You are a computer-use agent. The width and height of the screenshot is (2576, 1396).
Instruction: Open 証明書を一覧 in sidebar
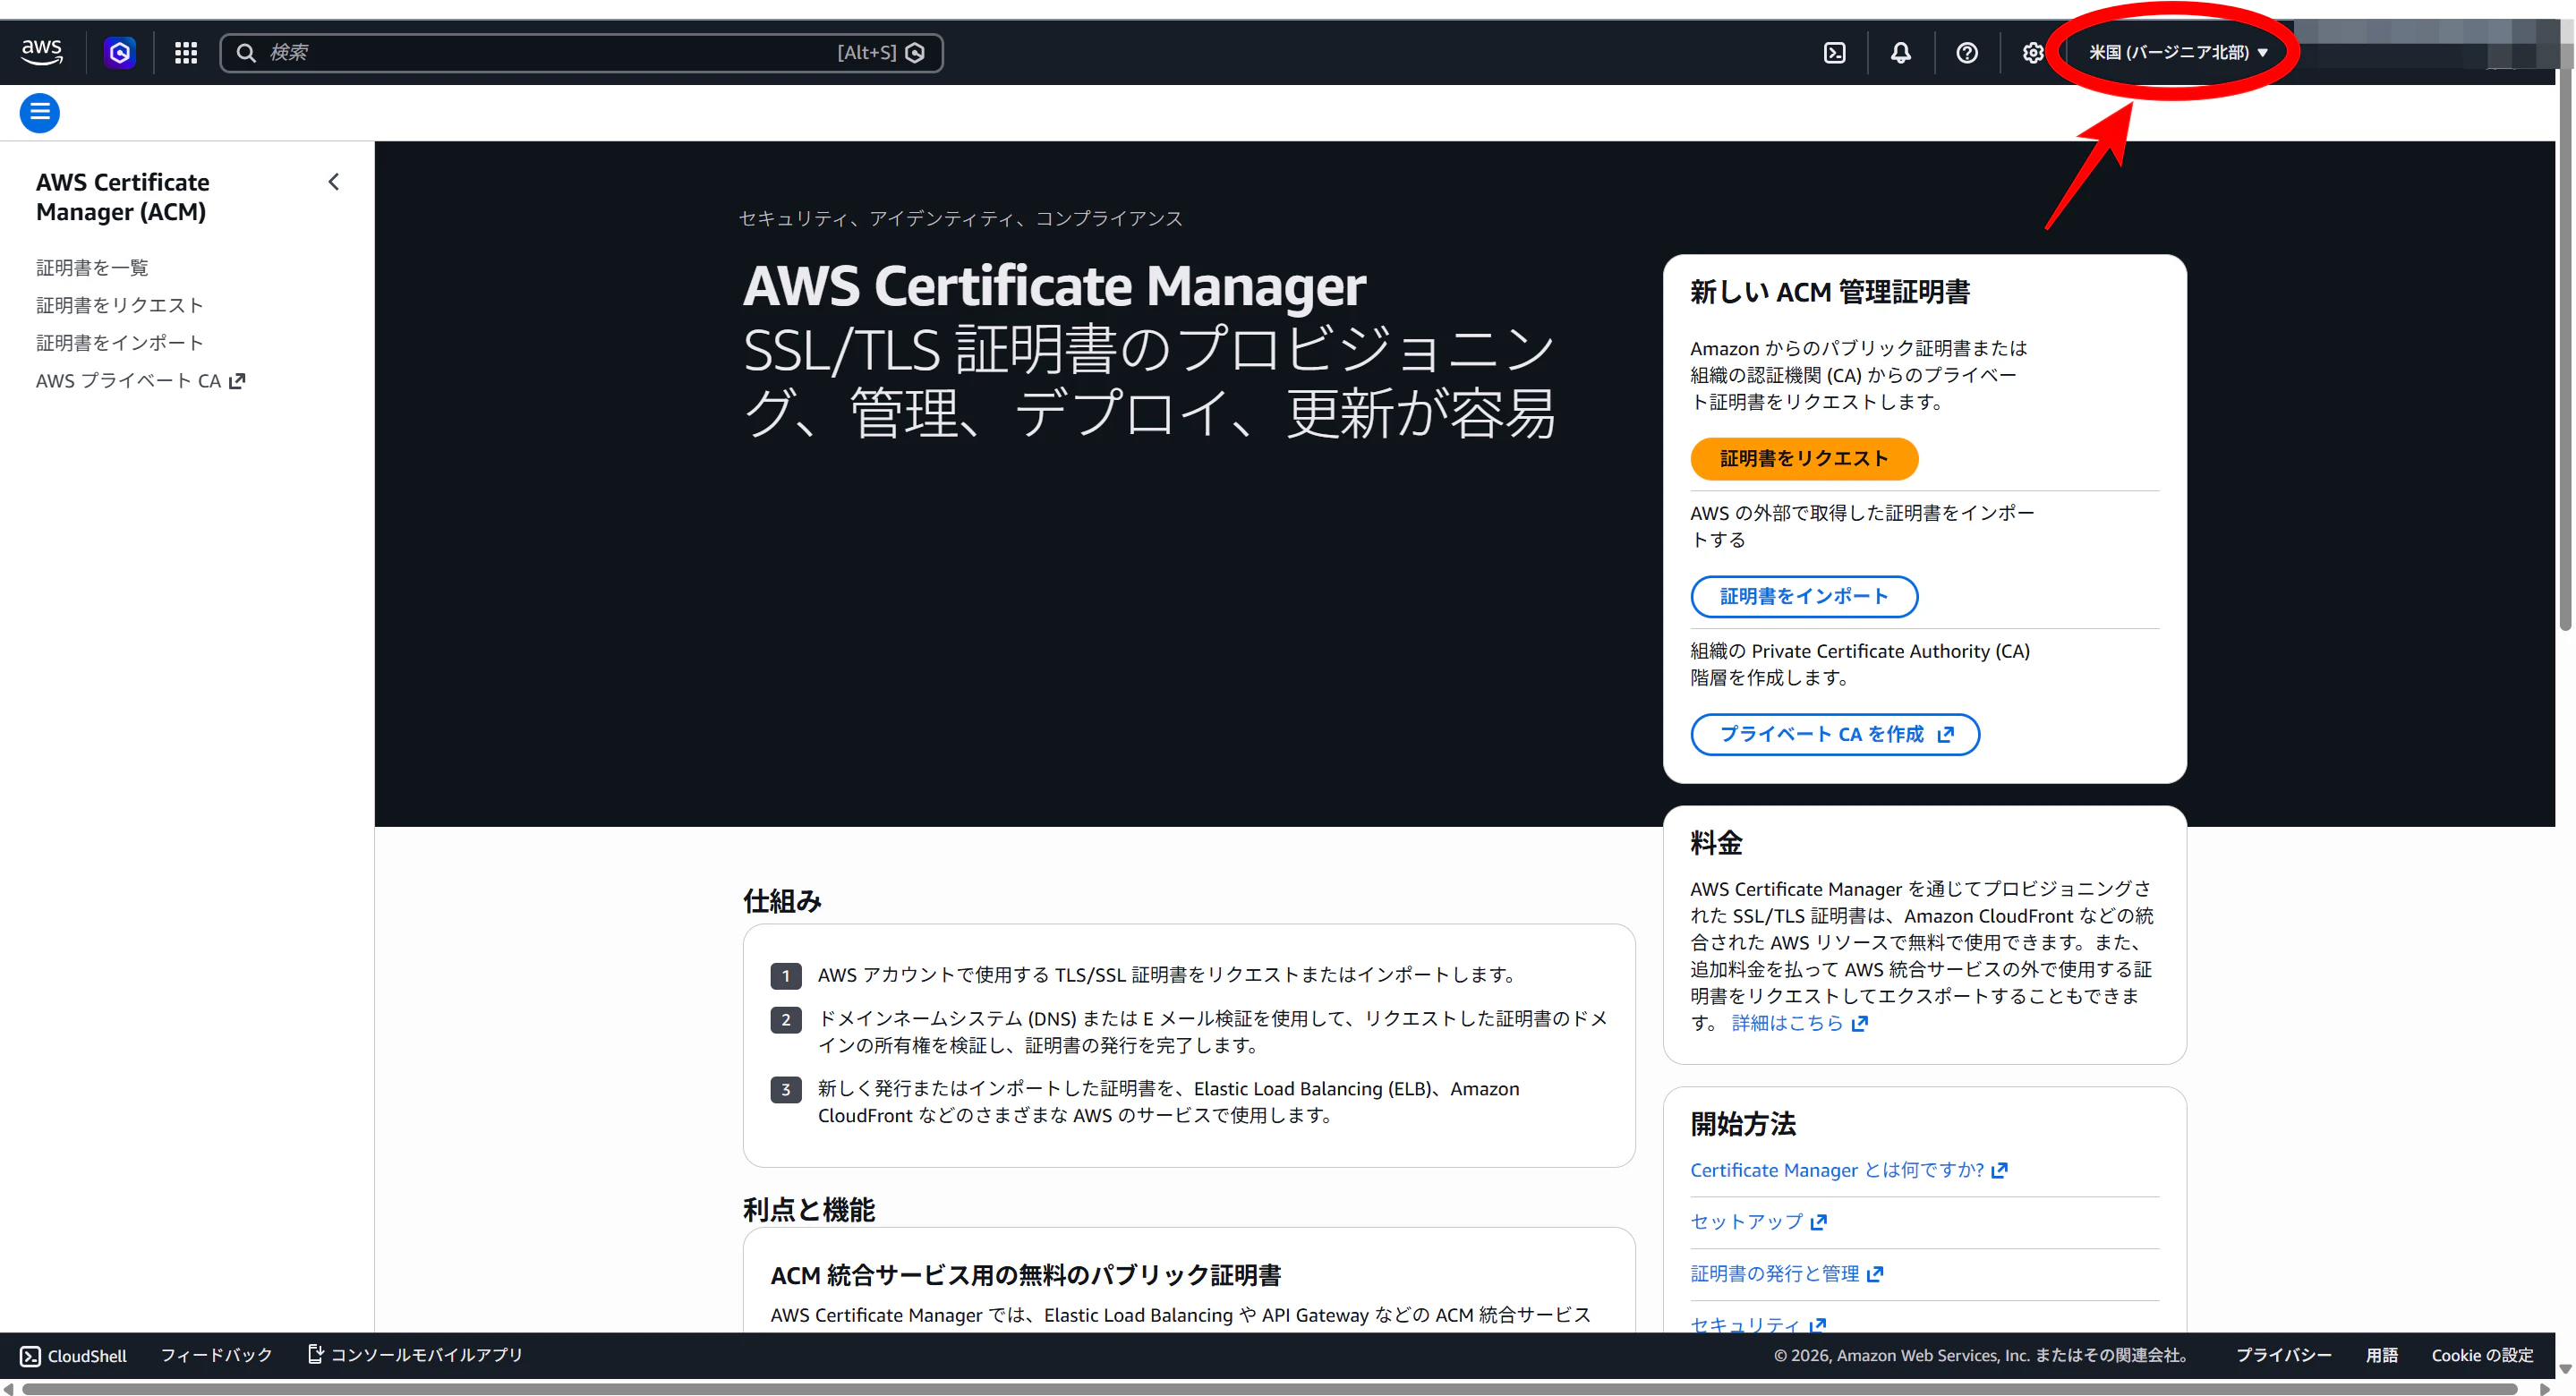92,267
